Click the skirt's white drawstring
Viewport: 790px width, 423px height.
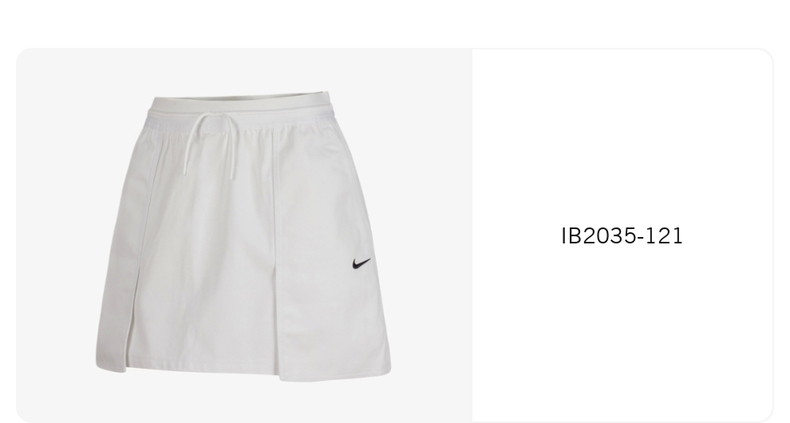pos(211,145)
